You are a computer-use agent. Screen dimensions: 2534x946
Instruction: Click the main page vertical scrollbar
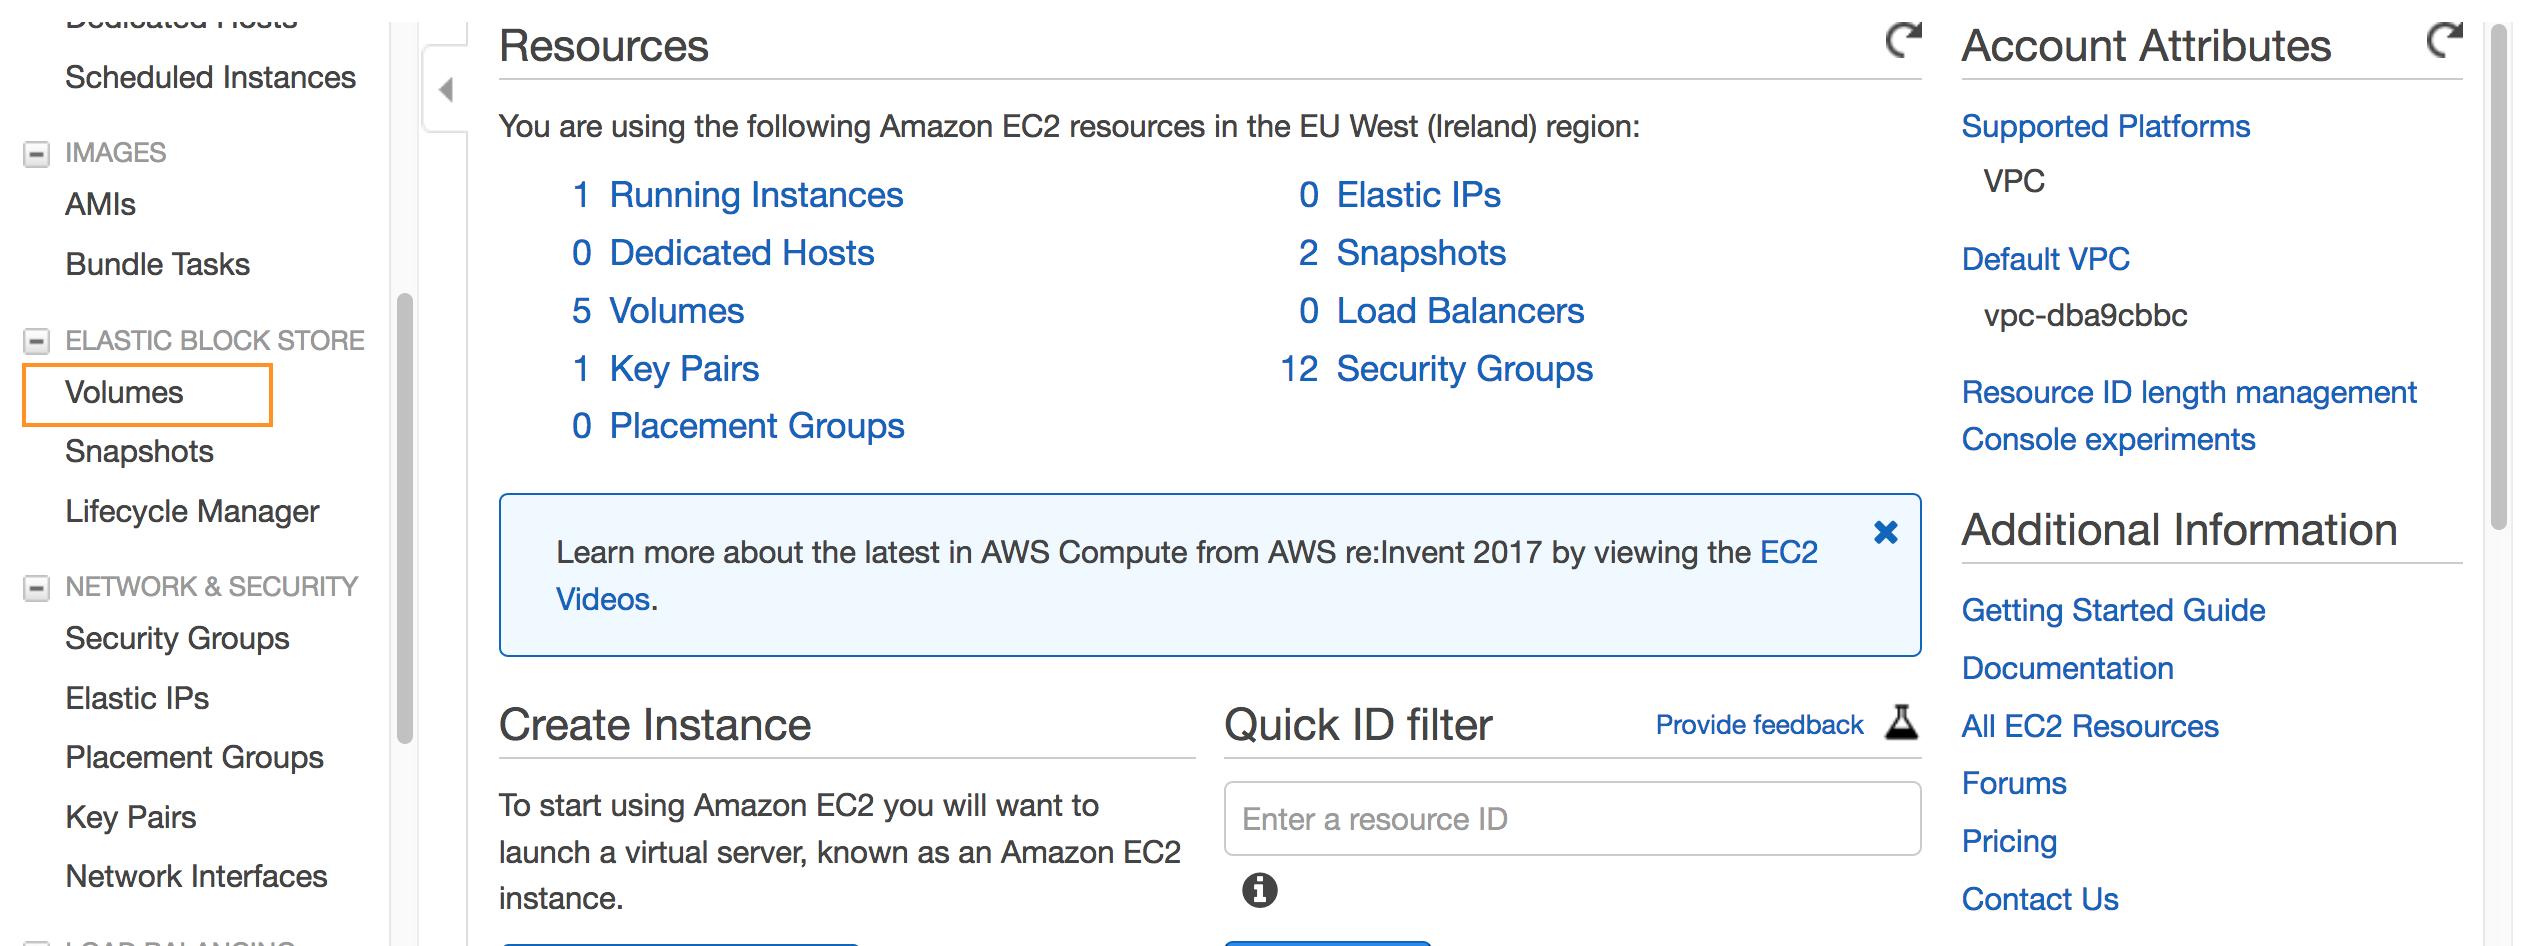point(2499,278)
